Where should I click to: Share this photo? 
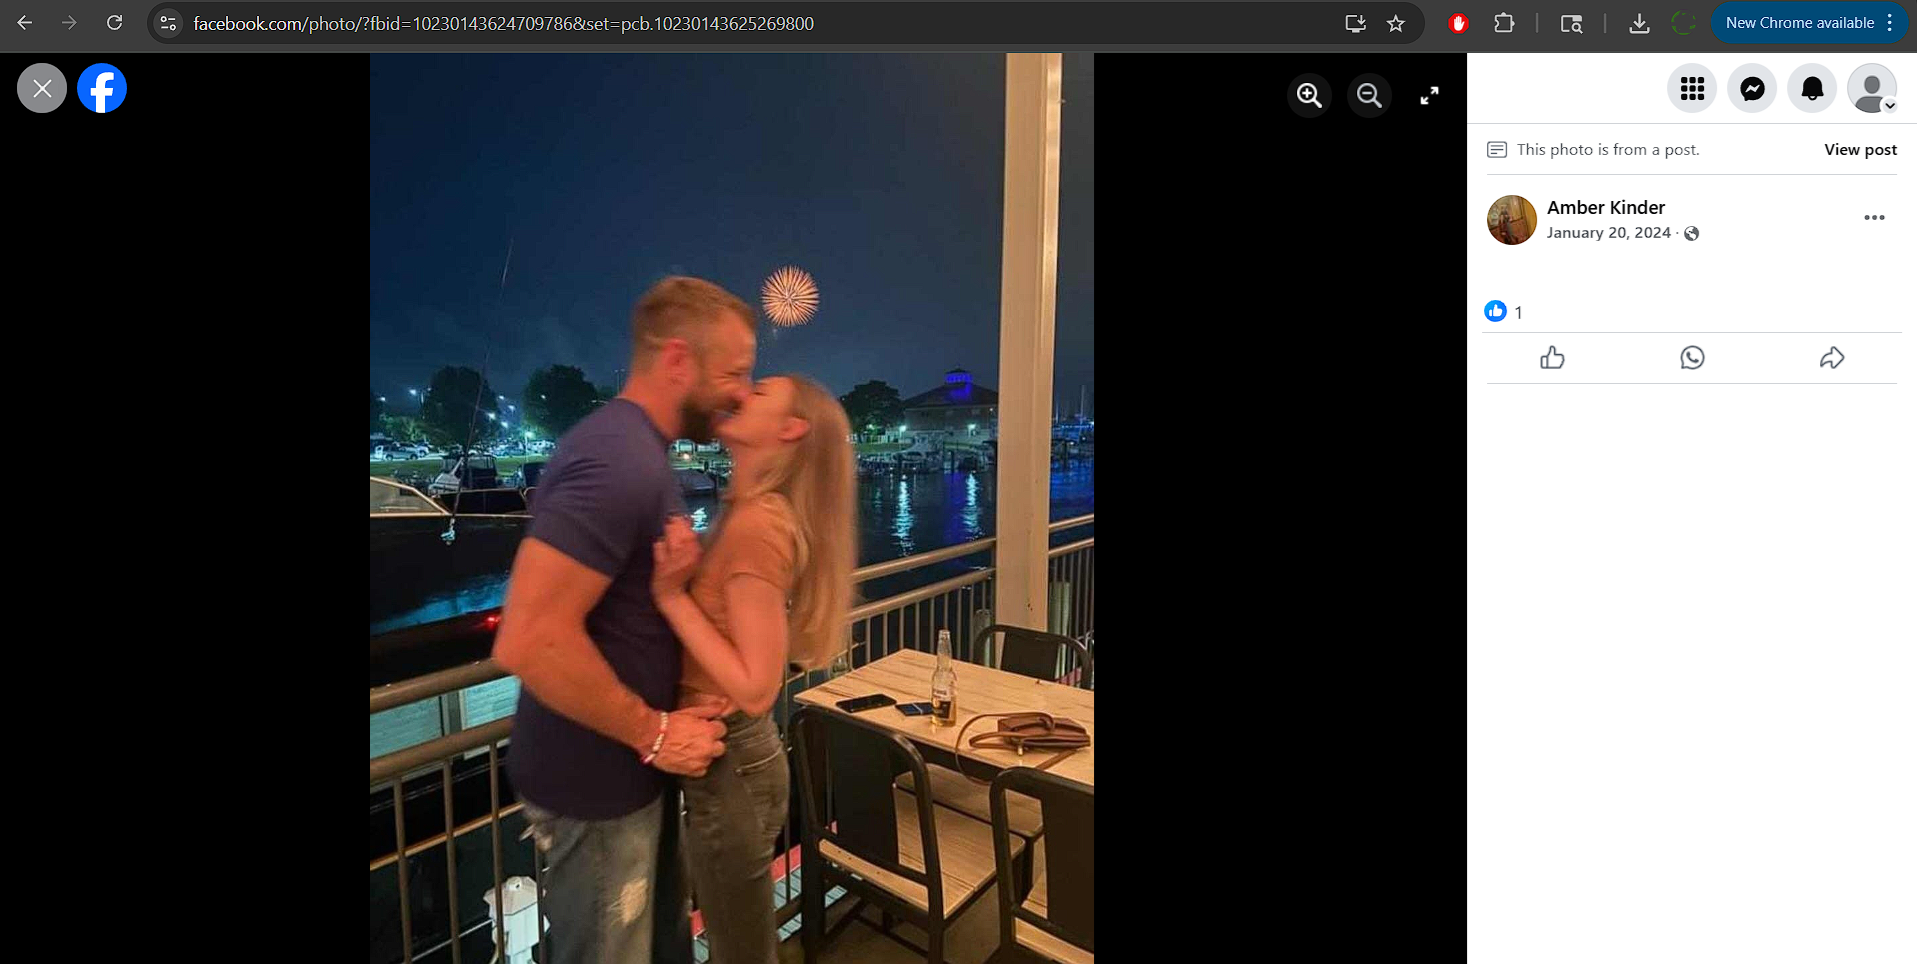(1832, 358)
